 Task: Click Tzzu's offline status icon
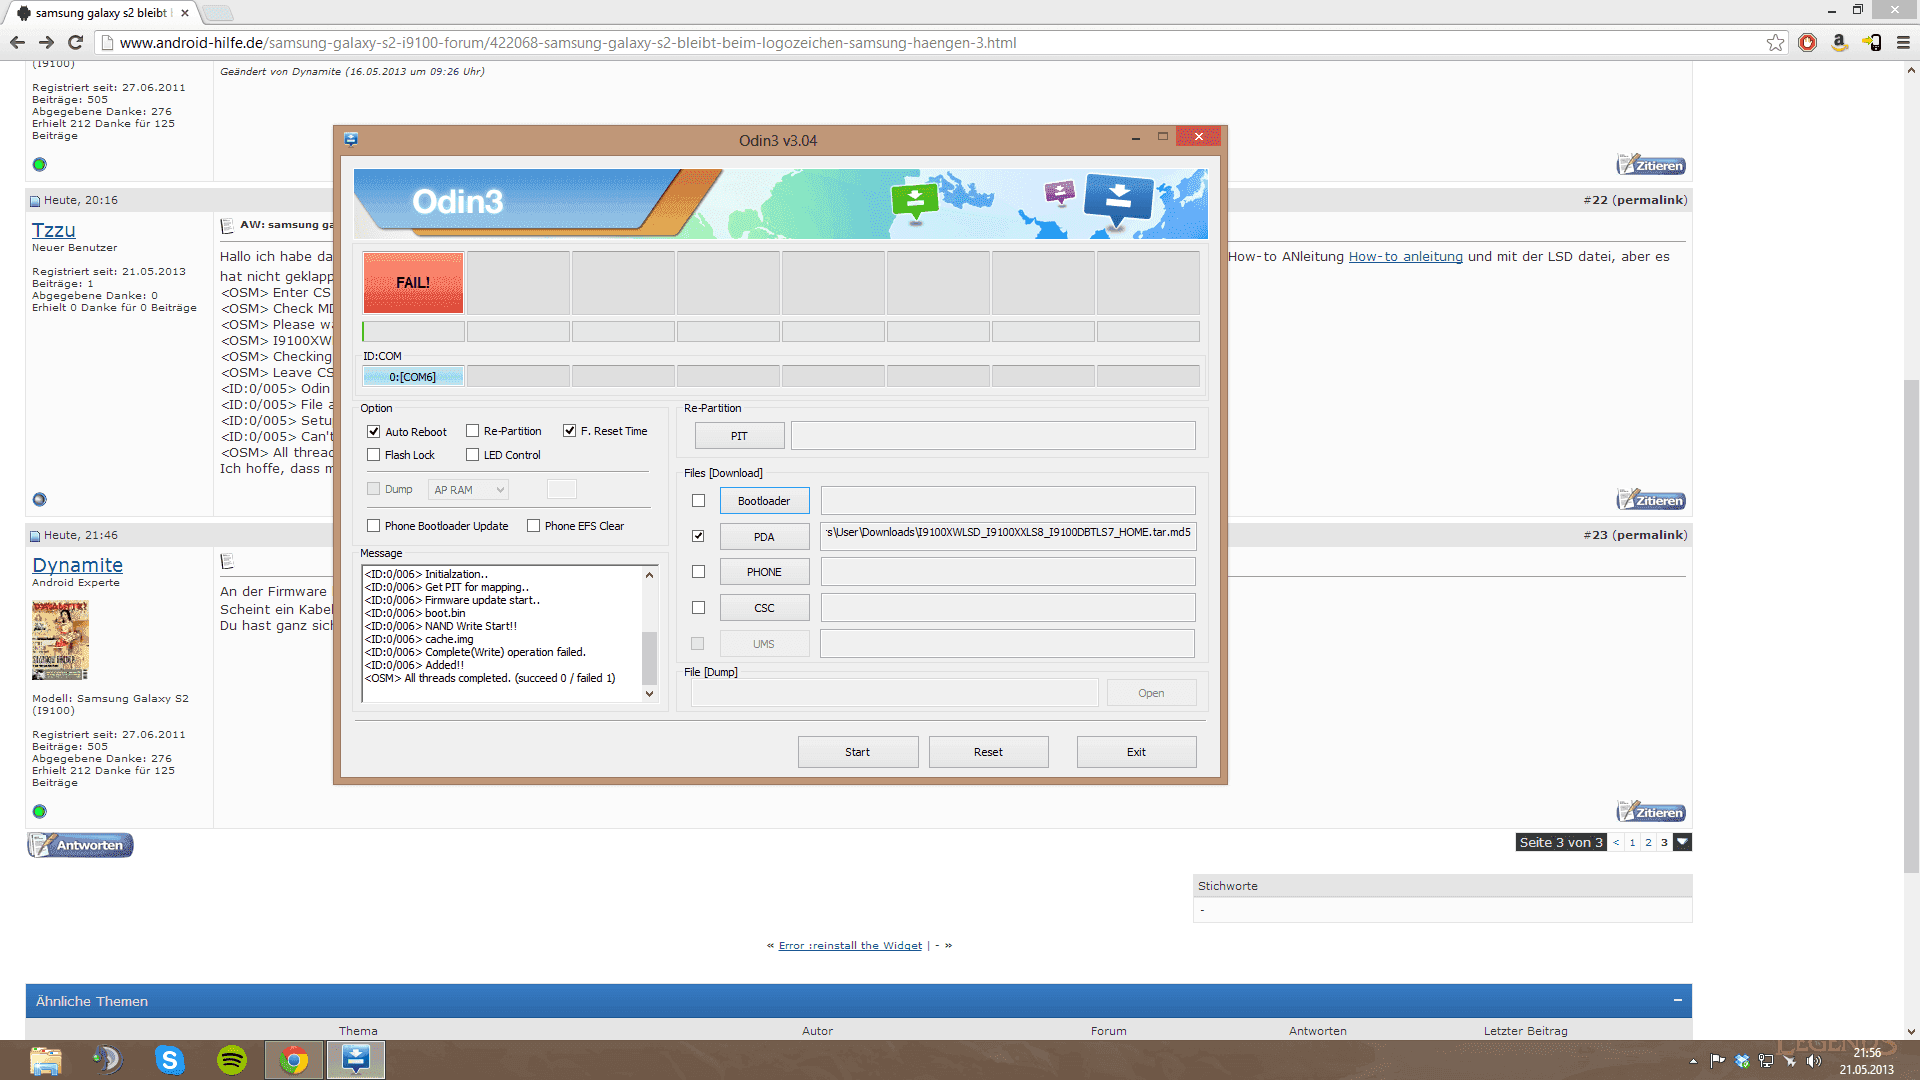point(39,499)
